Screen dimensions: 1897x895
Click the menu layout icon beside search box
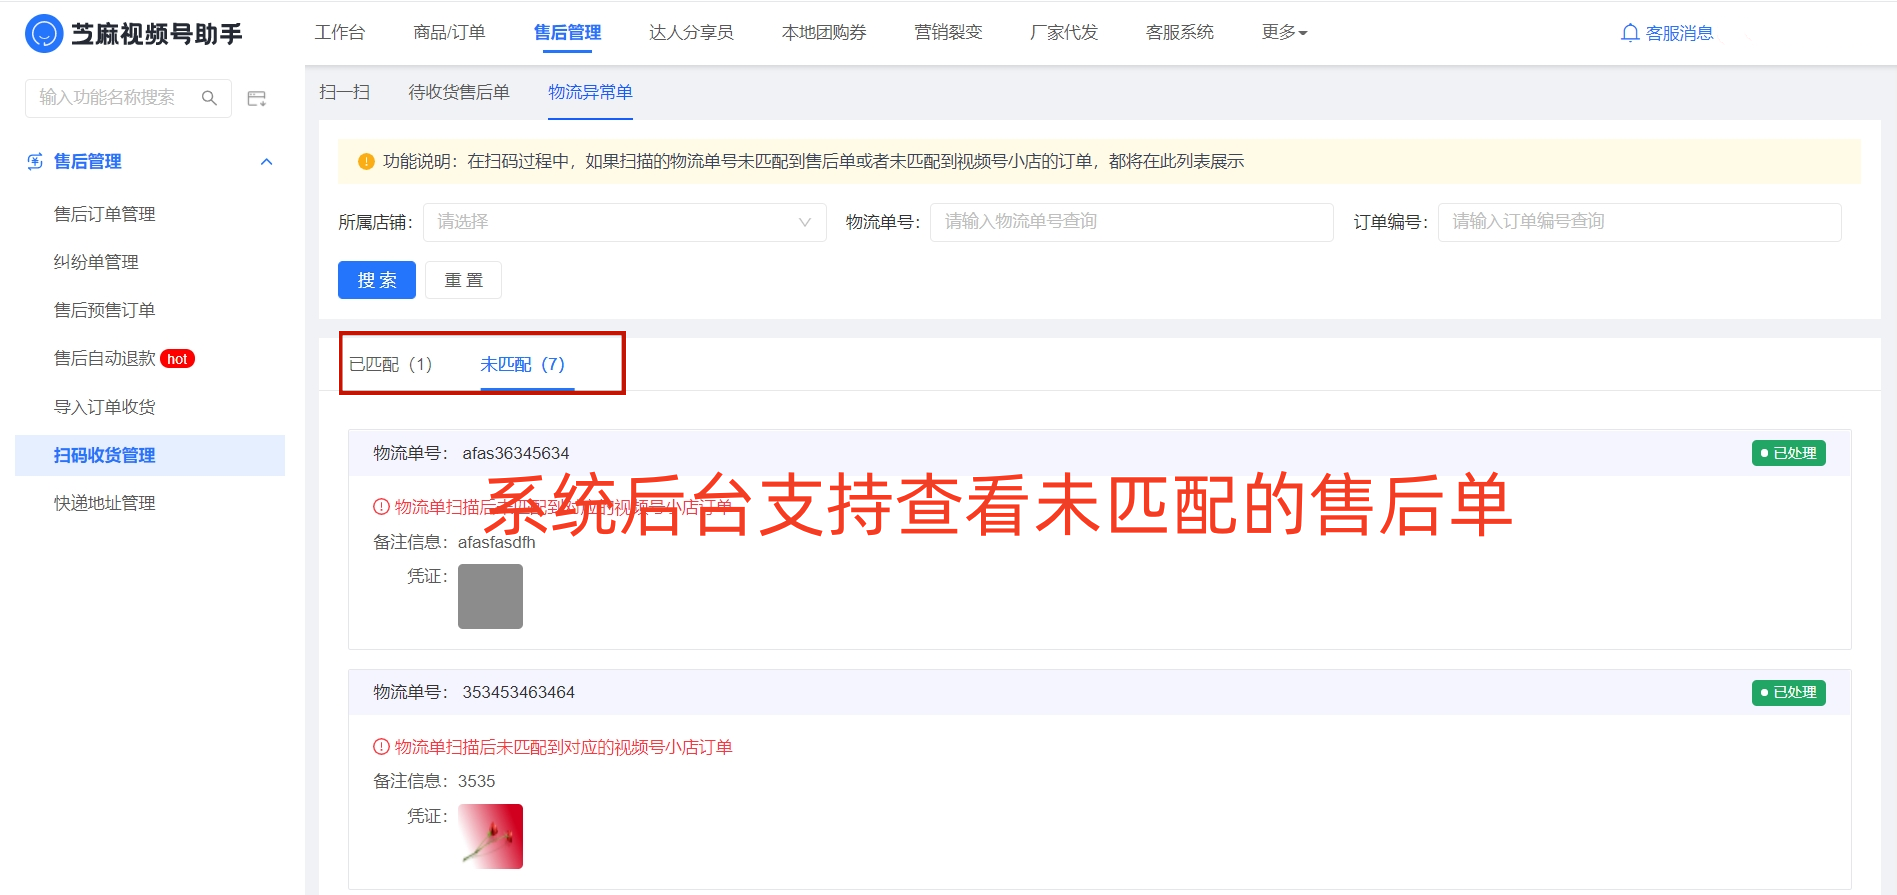tap(257, 98)
